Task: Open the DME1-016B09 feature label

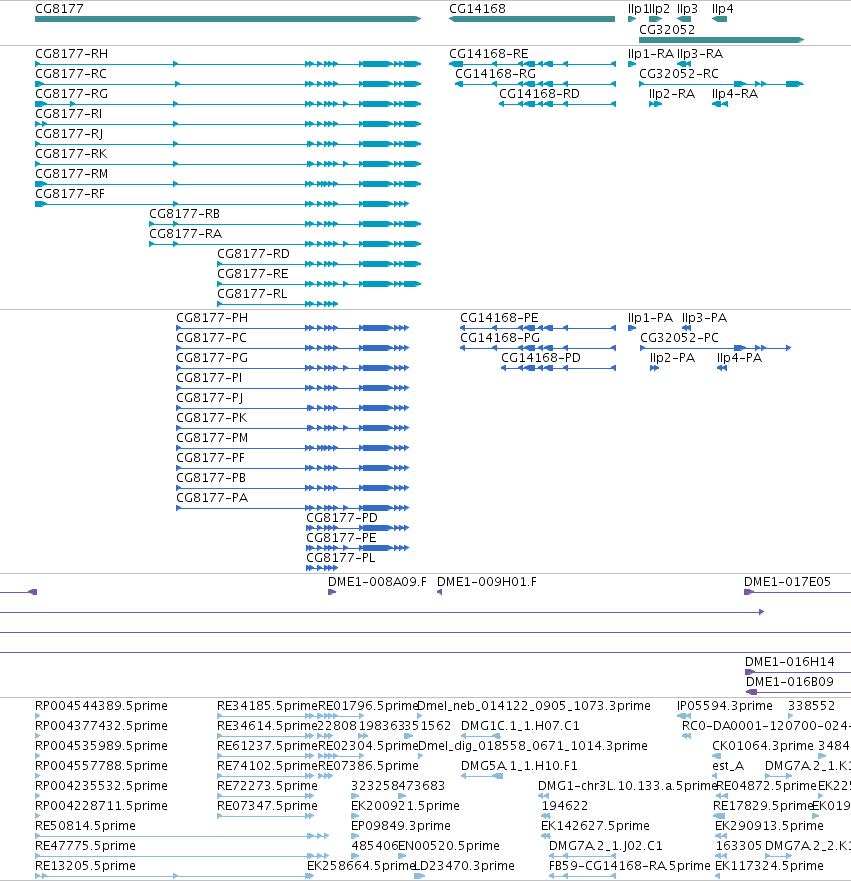Action: [x=790, y=682]
